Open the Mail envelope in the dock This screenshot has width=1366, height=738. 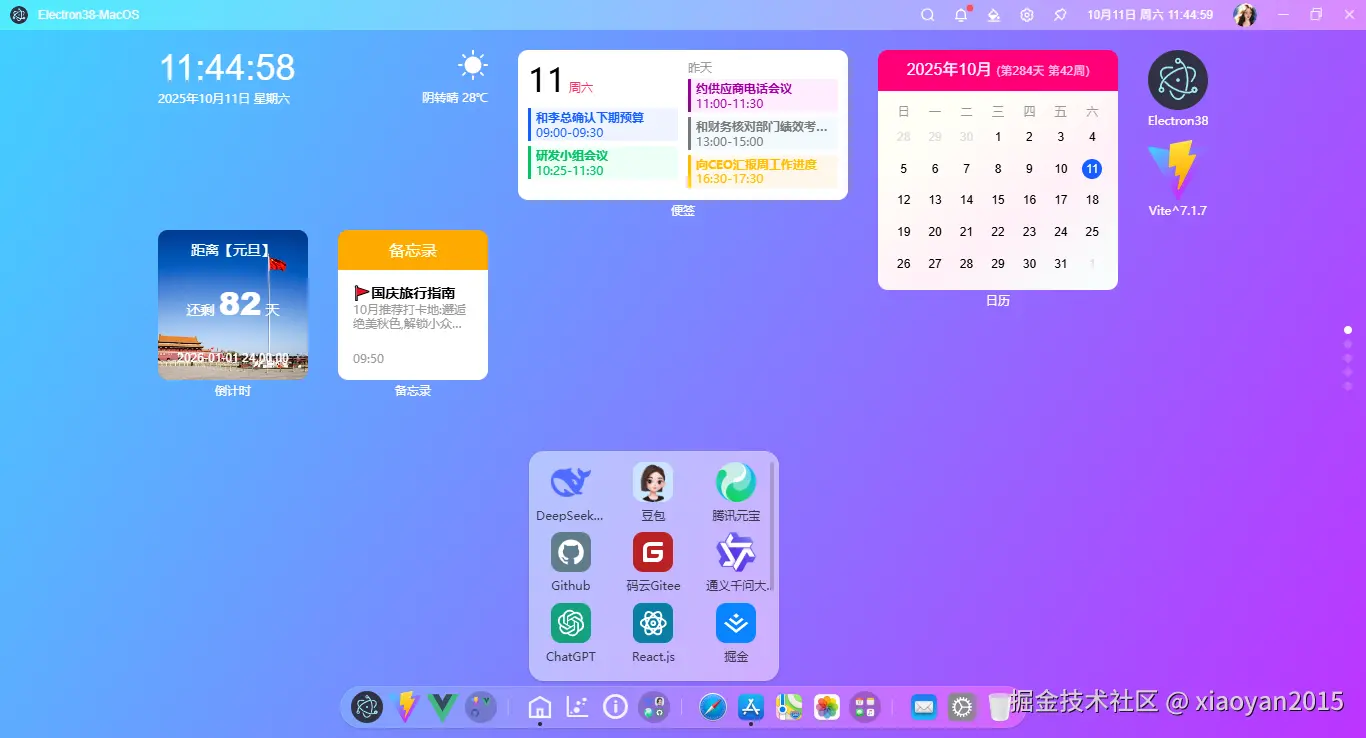924,707
